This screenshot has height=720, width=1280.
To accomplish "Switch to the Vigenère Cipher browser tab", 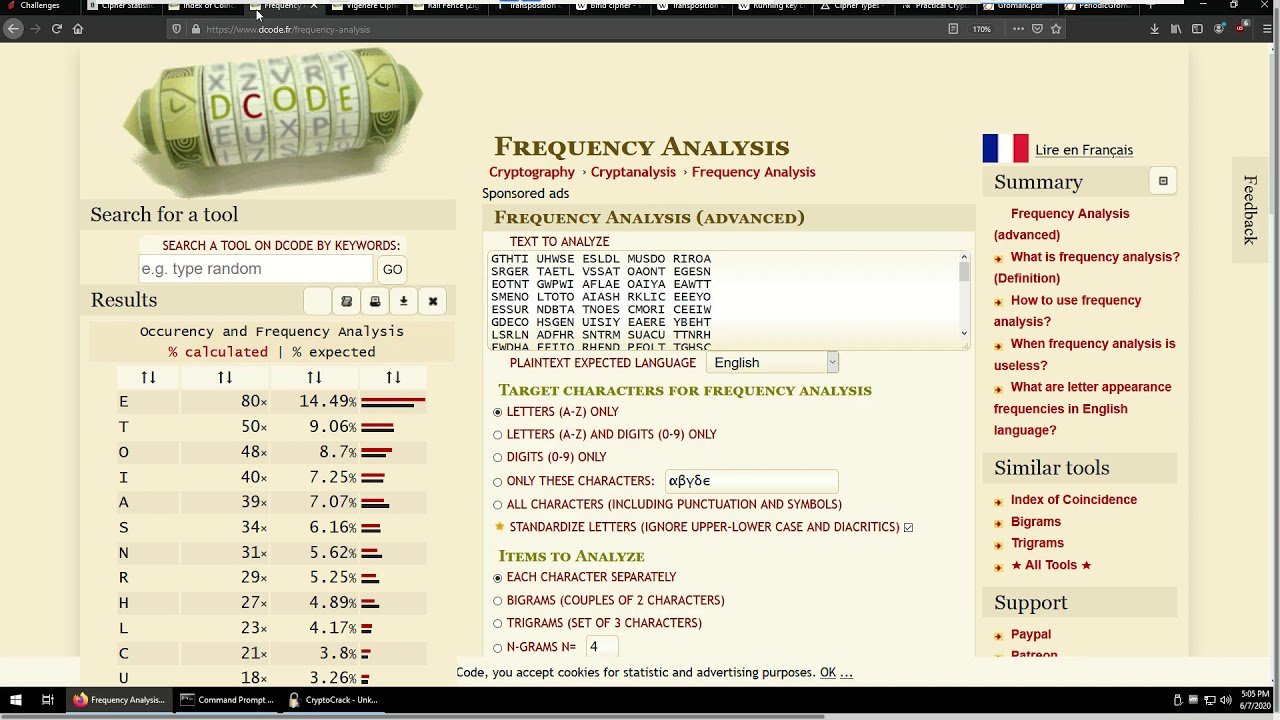I will click(x=368, y=6).
